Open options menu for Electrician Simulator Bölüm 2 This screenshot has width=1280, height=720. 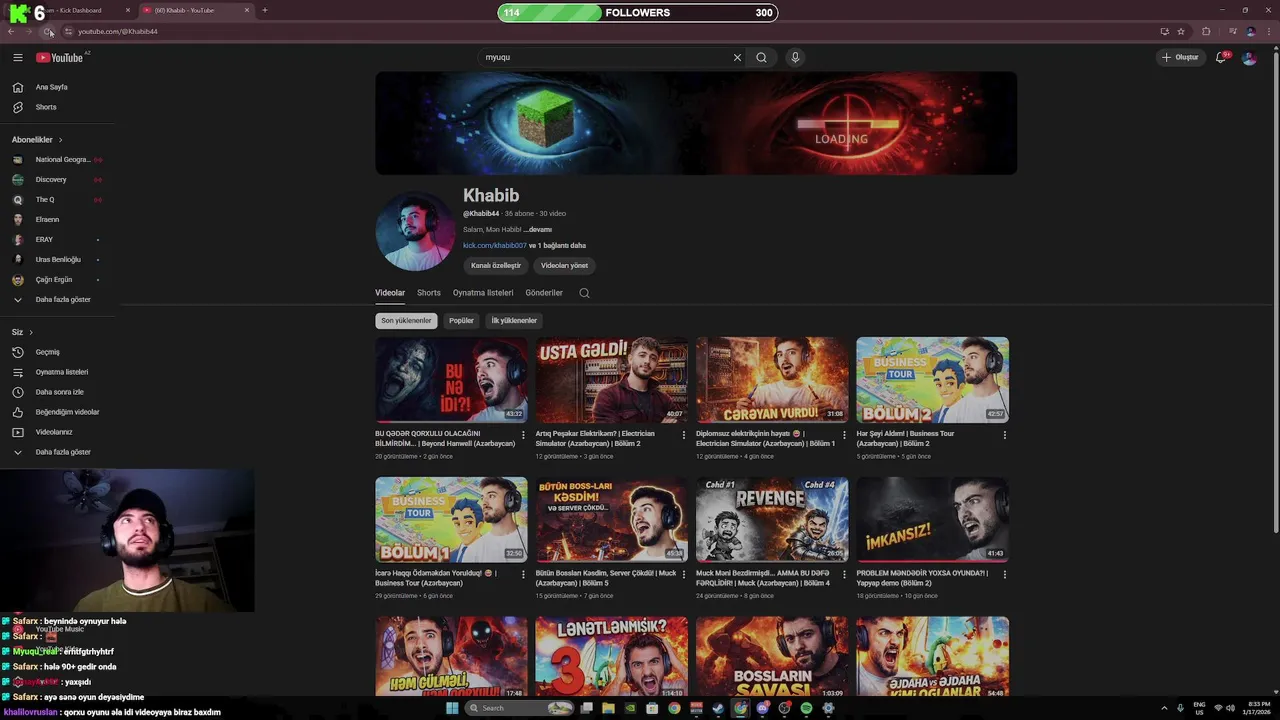click(684, 435)
